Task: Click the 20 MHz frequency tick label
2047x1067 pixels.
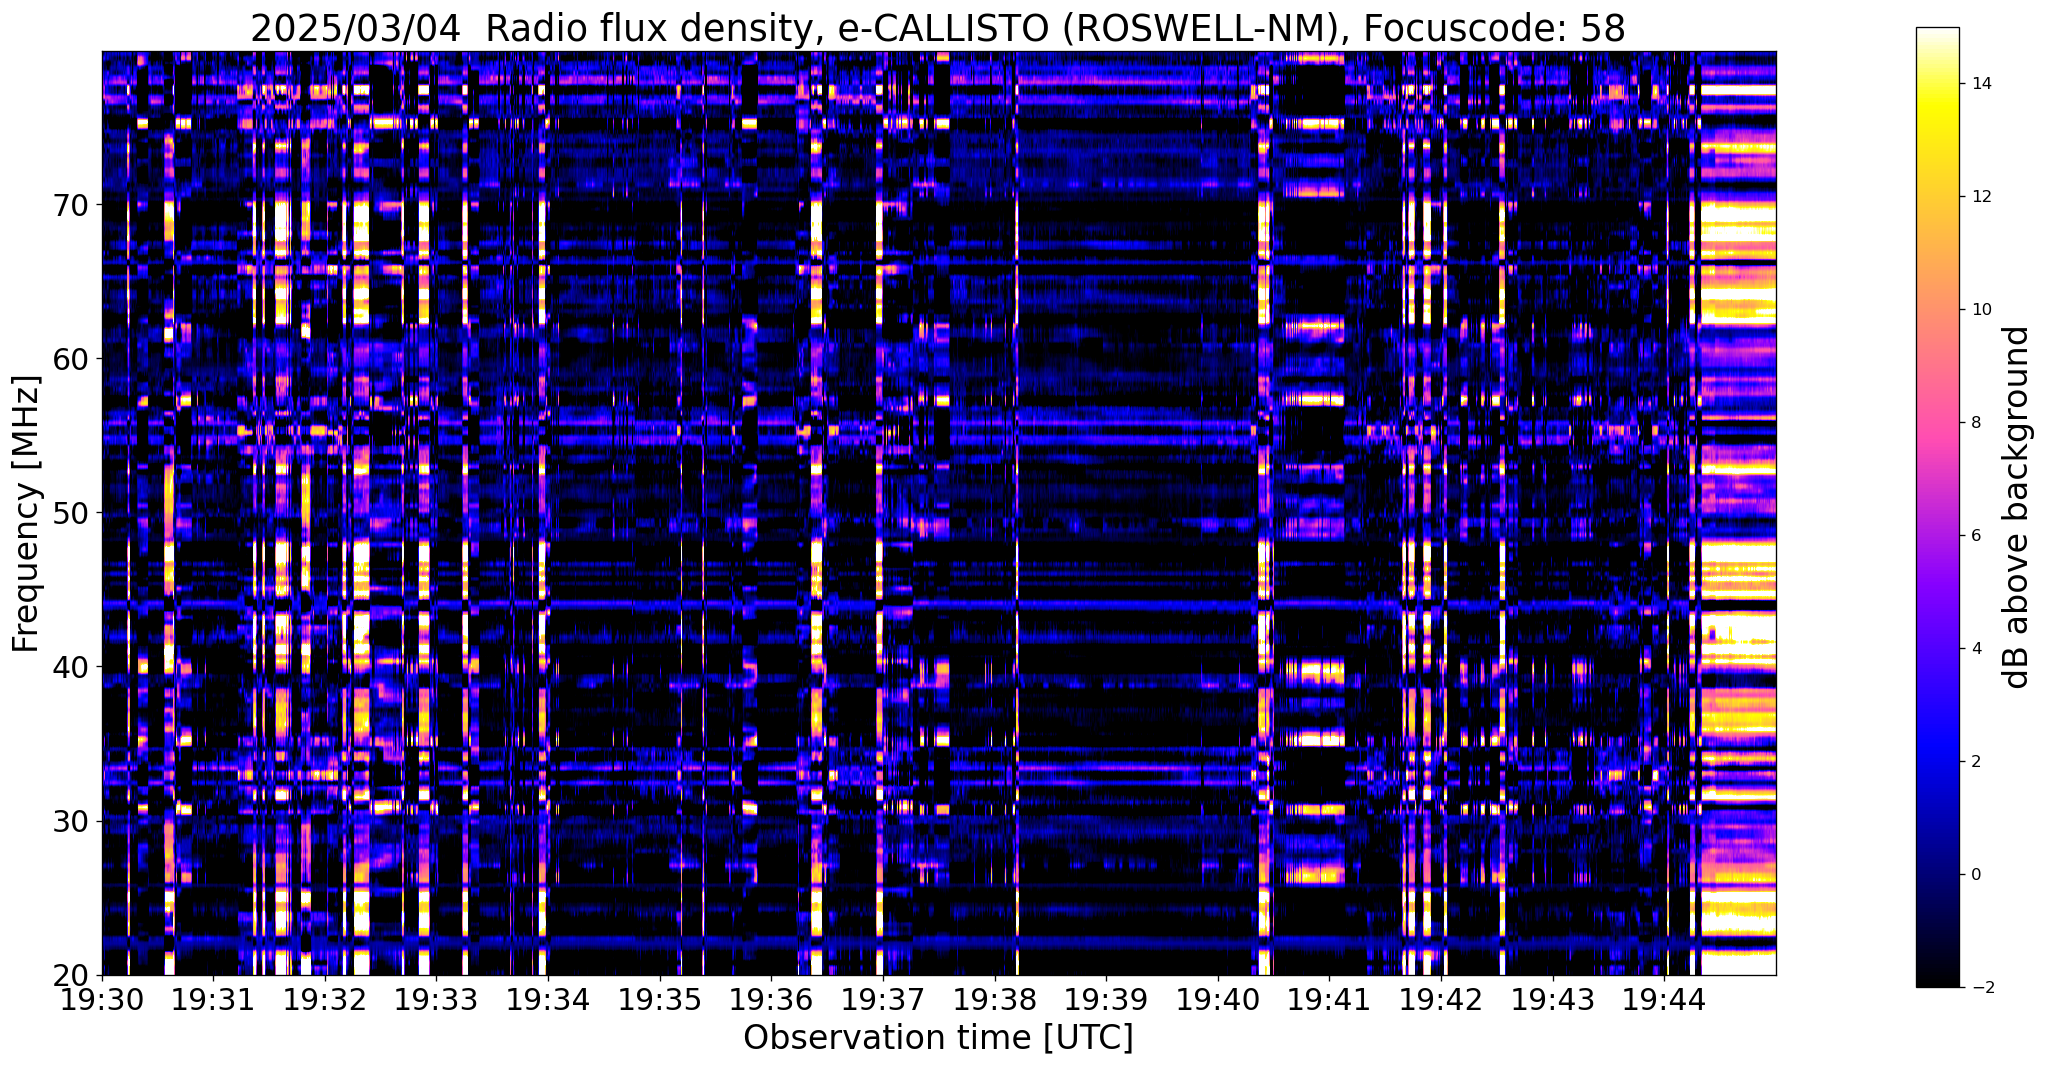Action: [x=69, y=975]
